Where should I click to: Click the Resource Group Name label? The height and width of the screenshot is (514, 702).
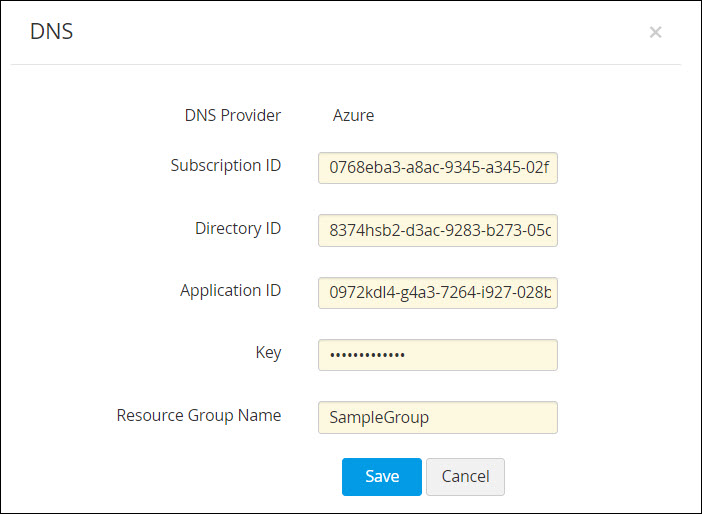pyautogui.click(x=199, y=414)
